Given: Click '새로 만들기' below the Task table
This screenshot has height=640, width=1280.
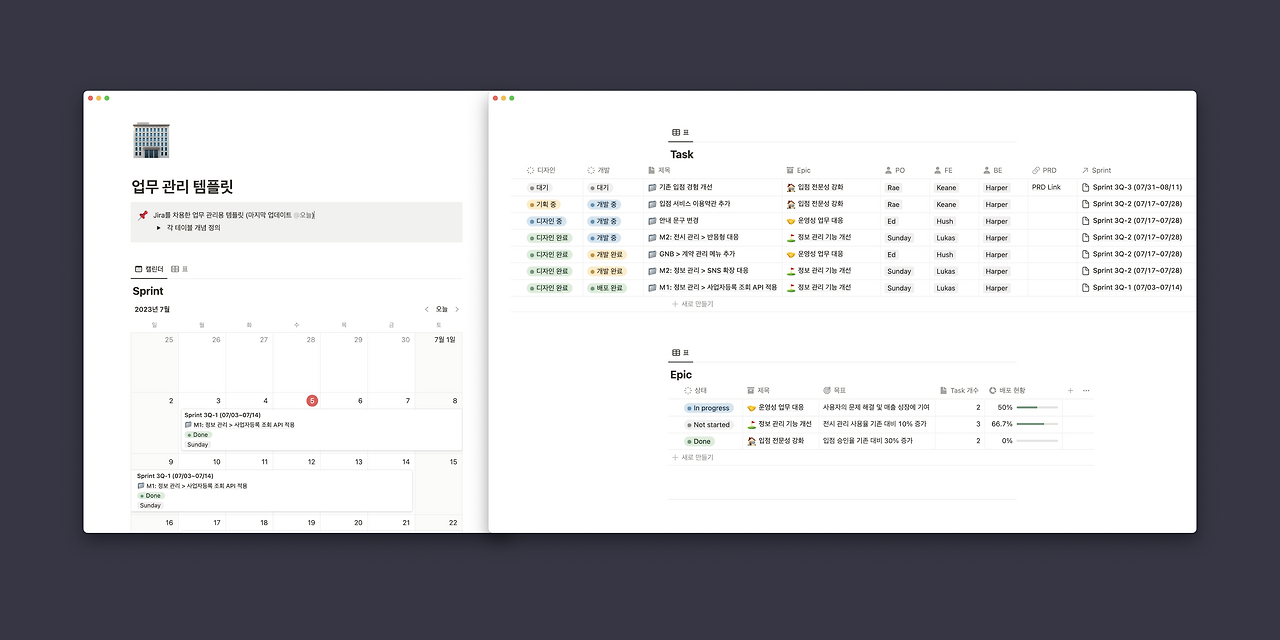Looking at the screenshot, I should [693, 304].
